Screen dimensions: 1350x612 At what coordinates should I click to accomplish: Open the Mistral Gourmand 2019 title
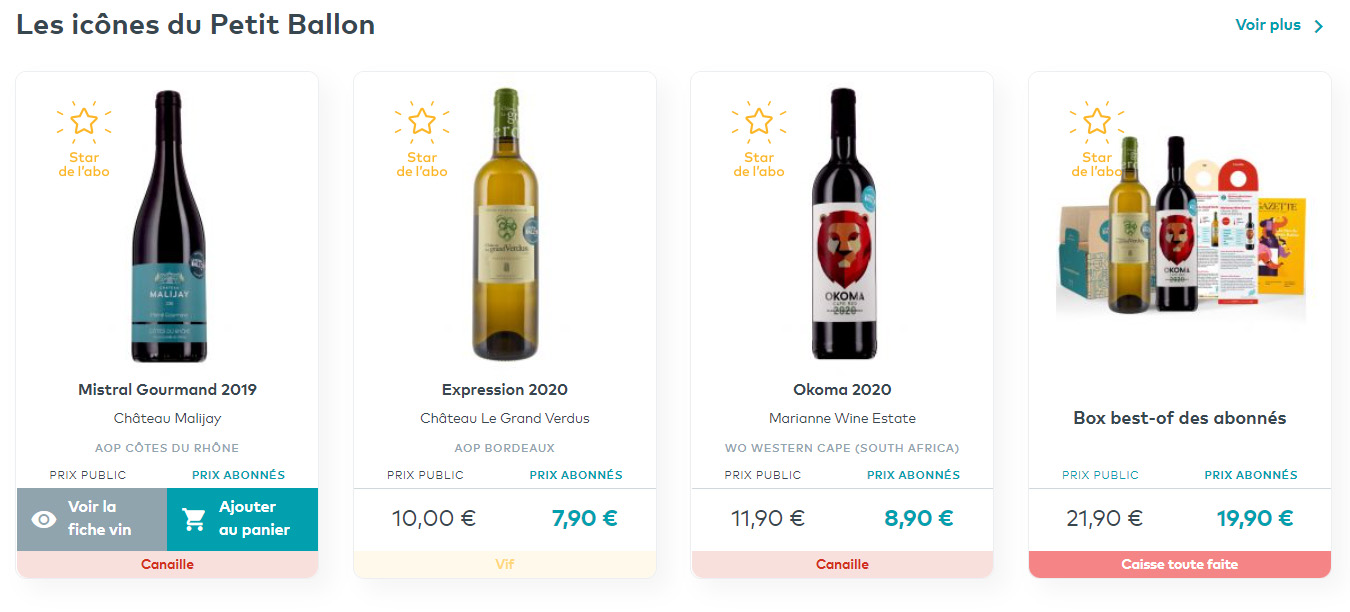pyautogui.click(x=167, y=390)
